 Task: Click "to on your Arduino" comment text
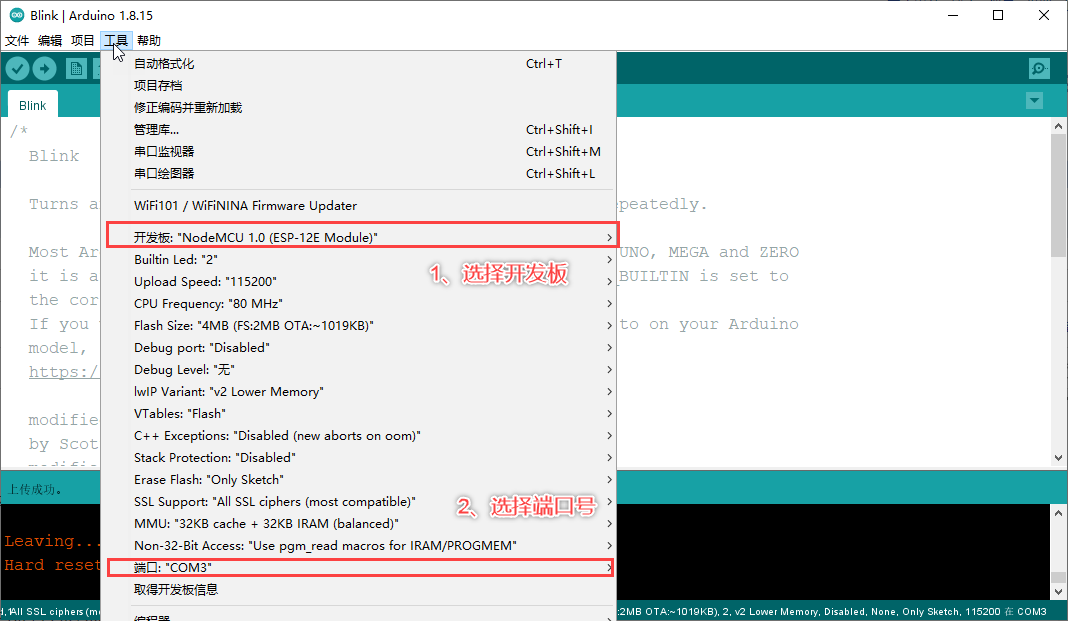tap(709, 324)
